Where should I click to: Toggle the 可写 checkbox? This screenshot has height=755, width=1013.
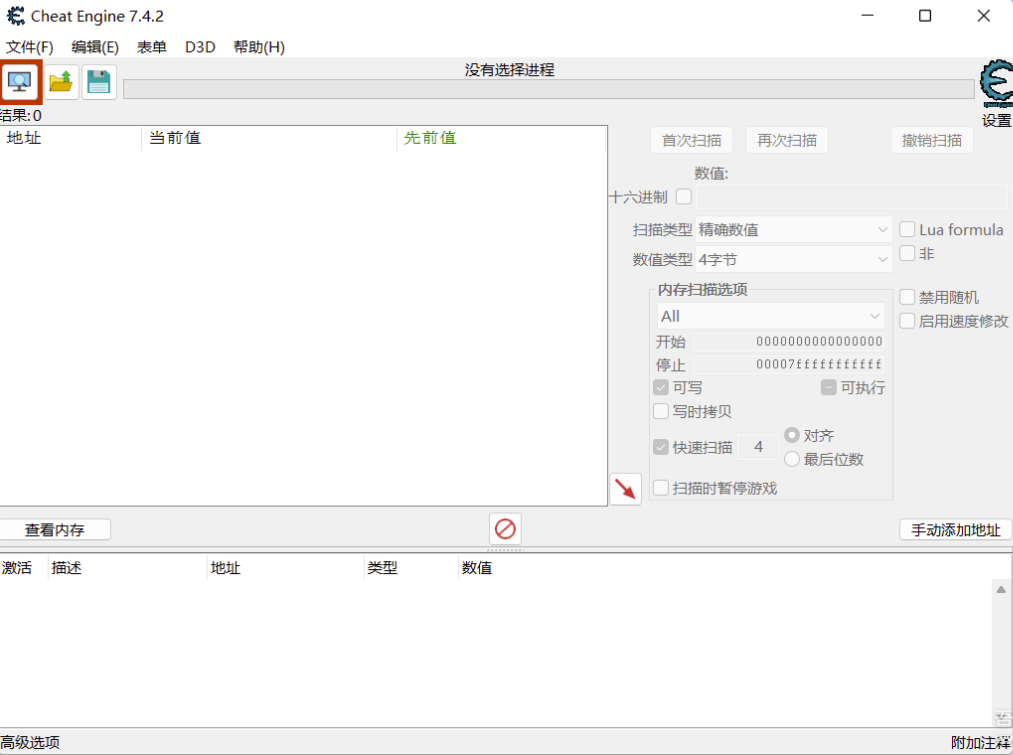click(x=660, y=388)
